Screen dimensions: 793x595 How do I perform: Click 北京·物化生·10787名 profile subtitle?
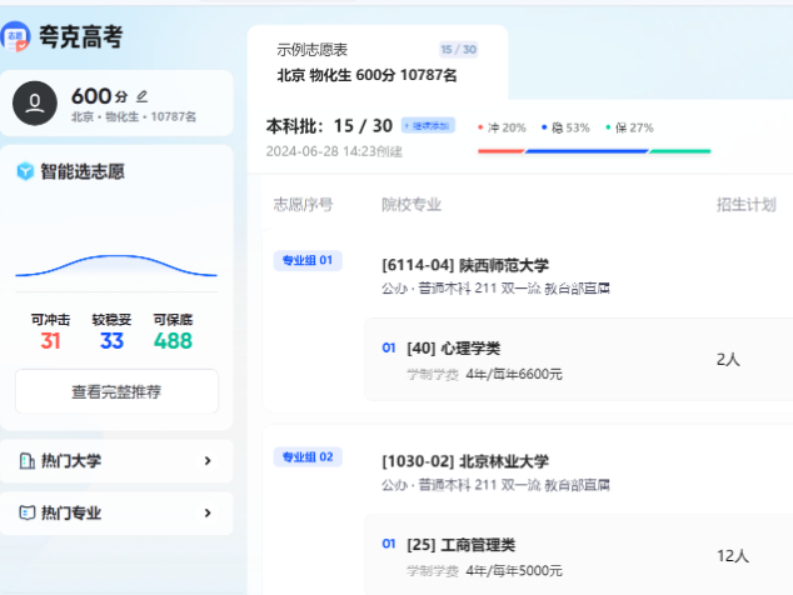134,117
